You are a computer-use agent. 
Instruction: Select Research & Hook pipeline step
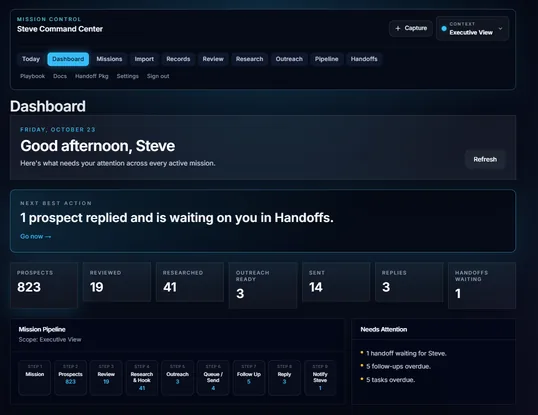tap(142, 378)
